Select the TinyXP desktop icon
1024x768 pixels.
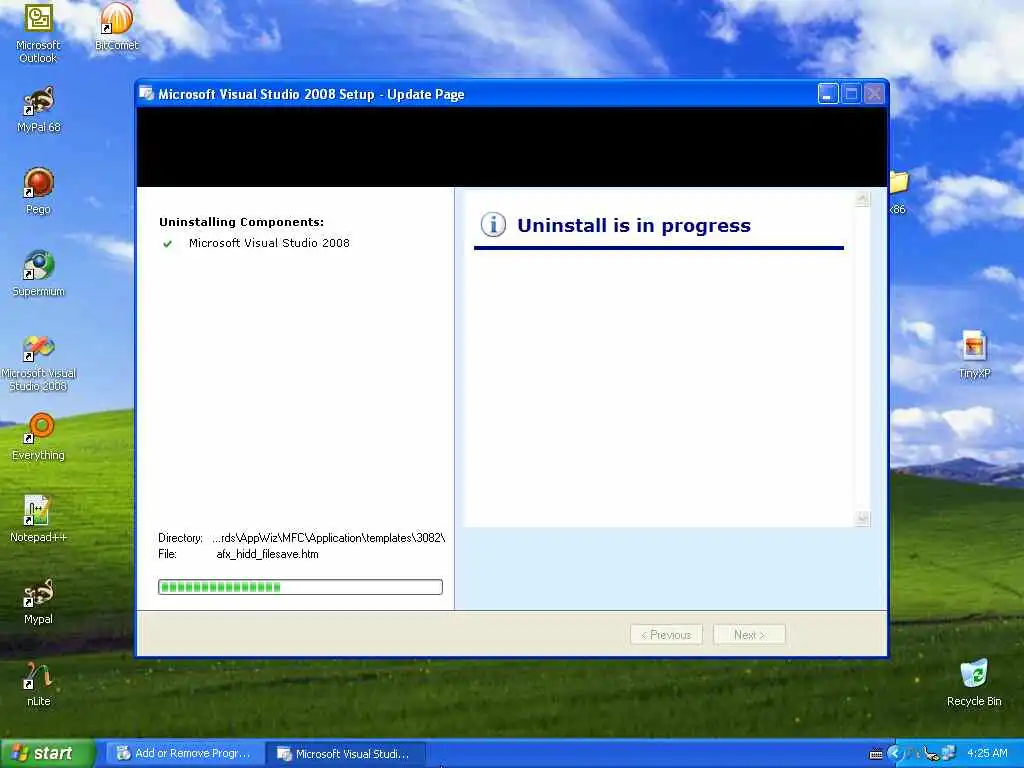pos(974,355)
